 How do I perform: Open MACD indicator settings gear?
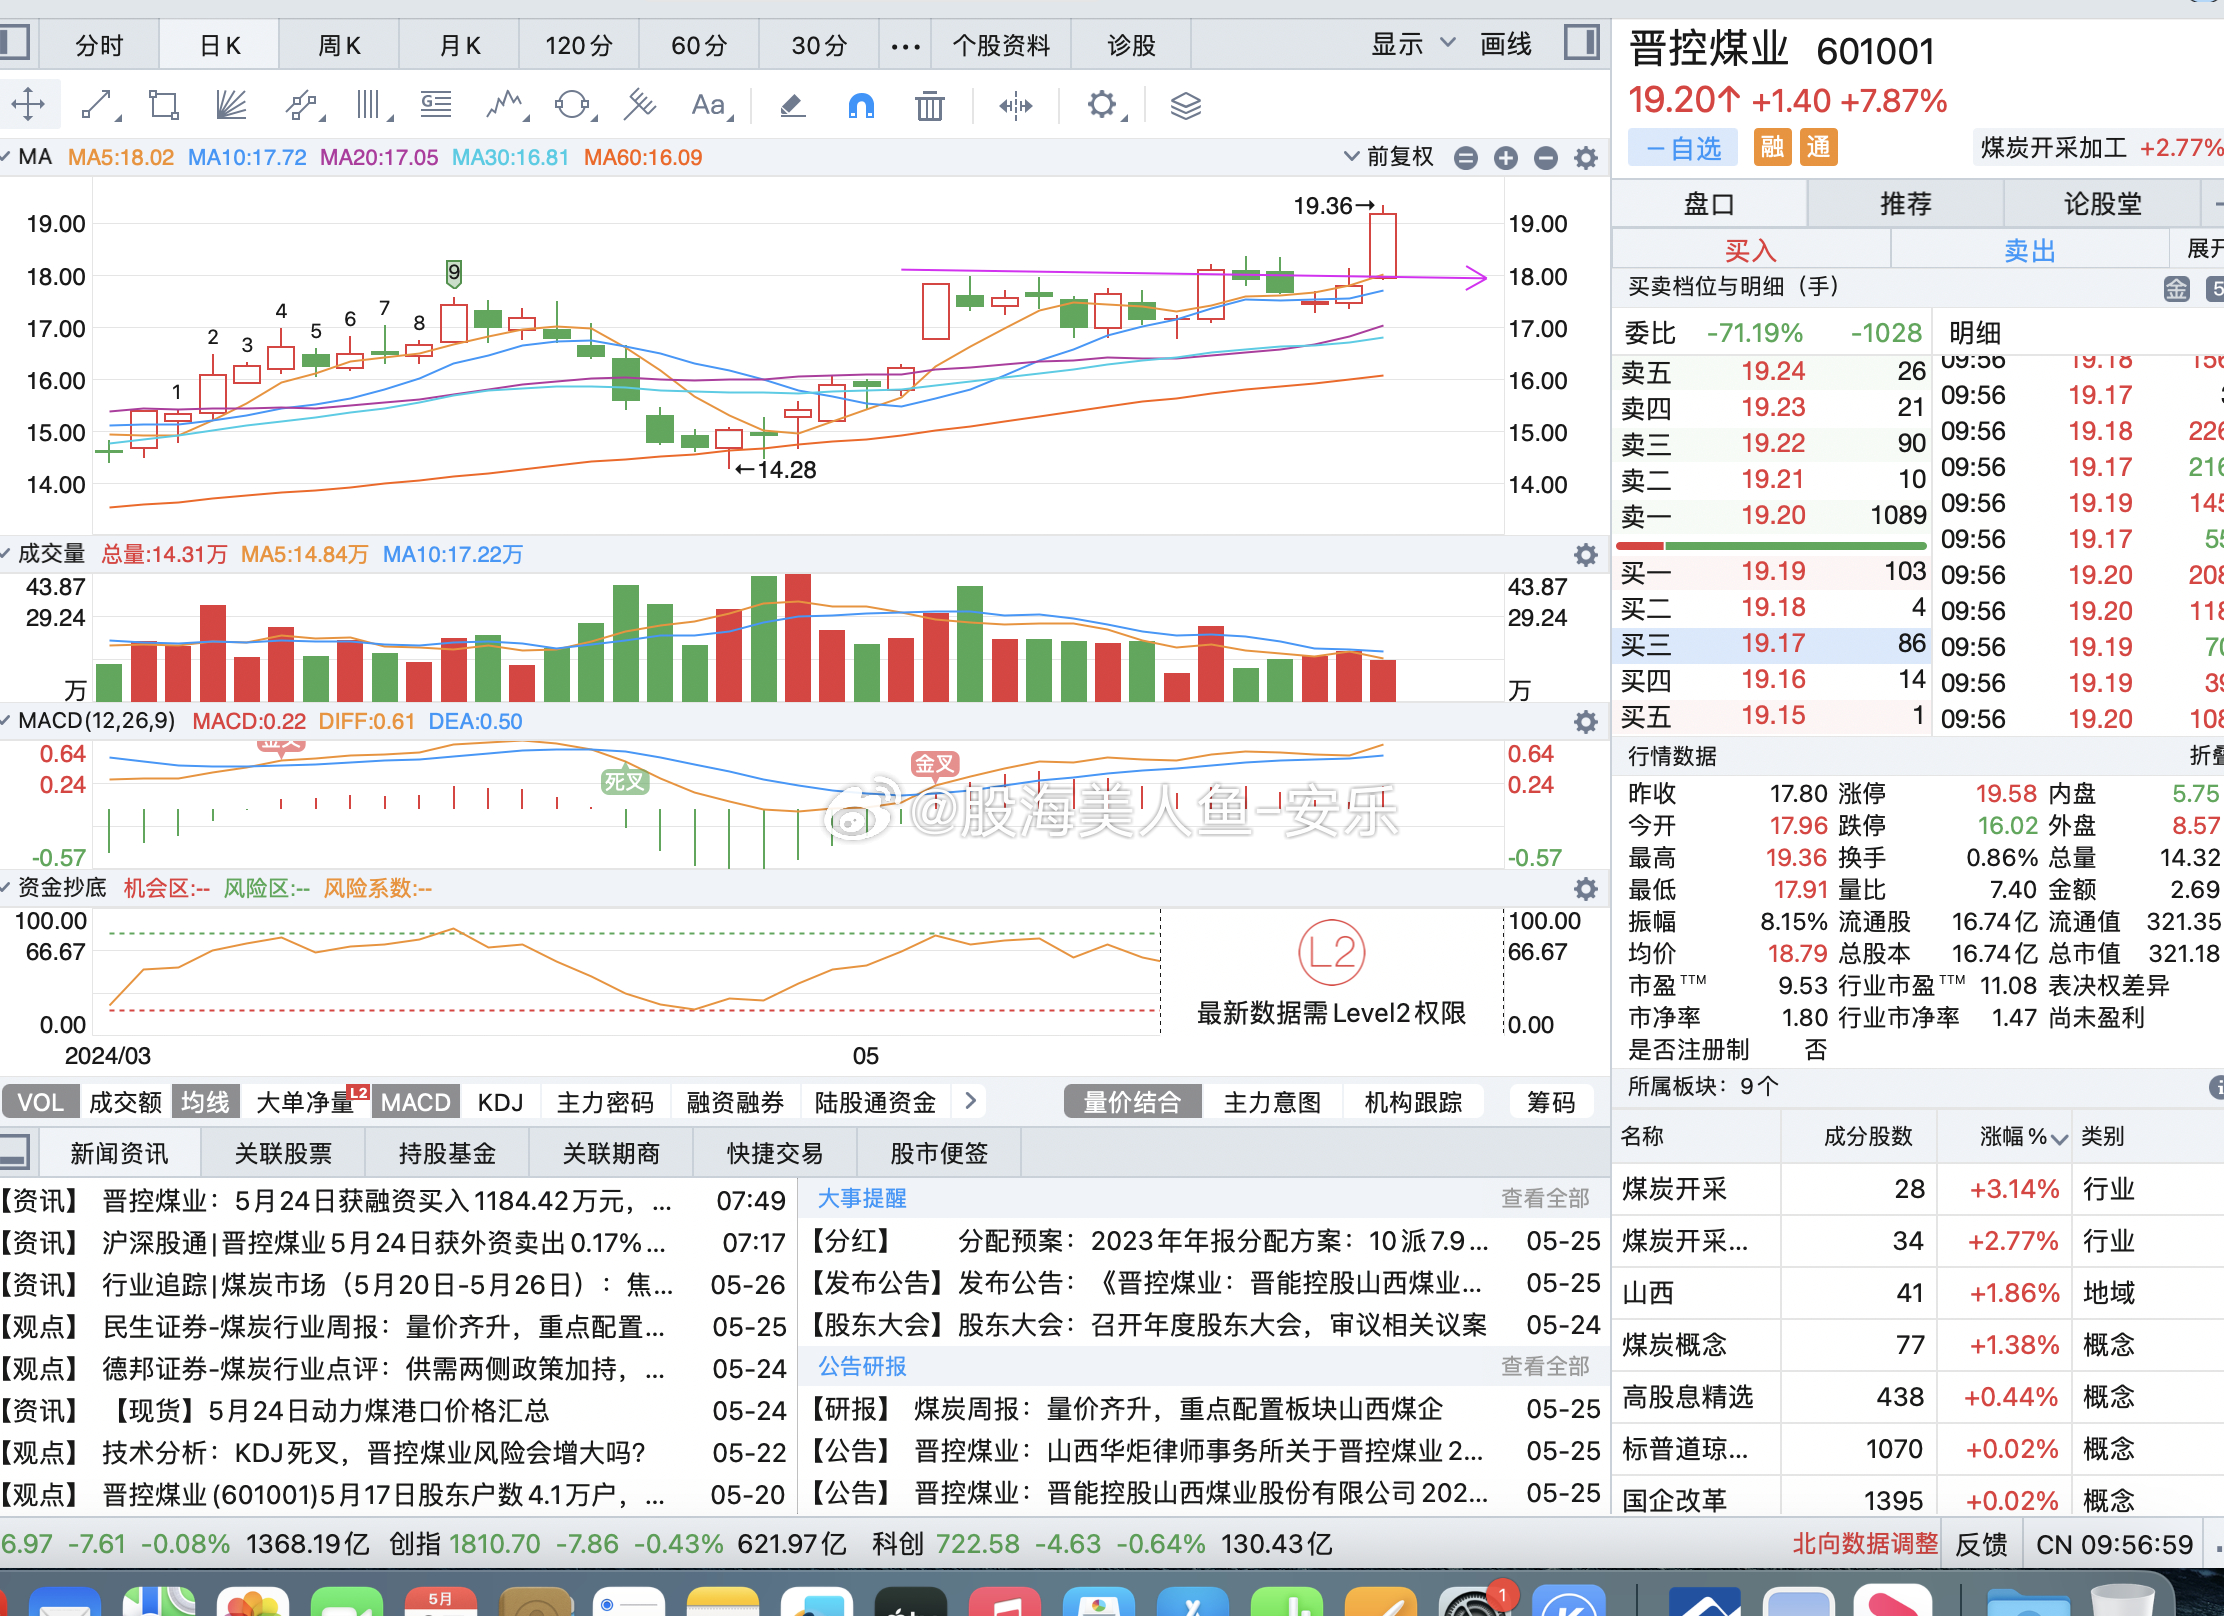(x=1585, y=721)
